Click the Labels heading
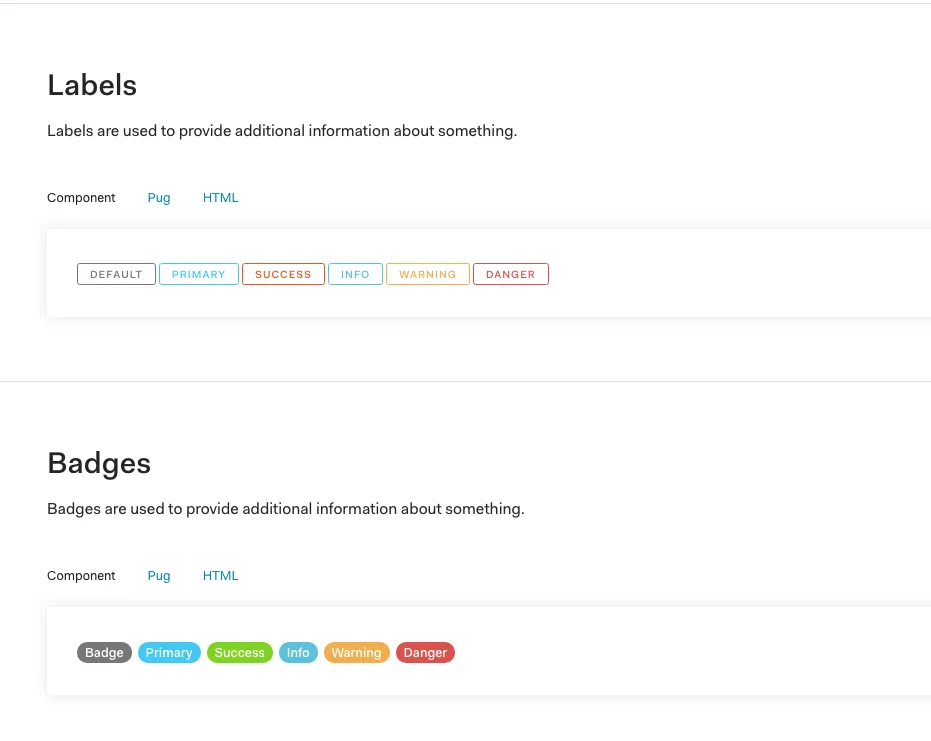Image resolution: width=931 pixels, height=741 pixels. (x=91, y=85)
